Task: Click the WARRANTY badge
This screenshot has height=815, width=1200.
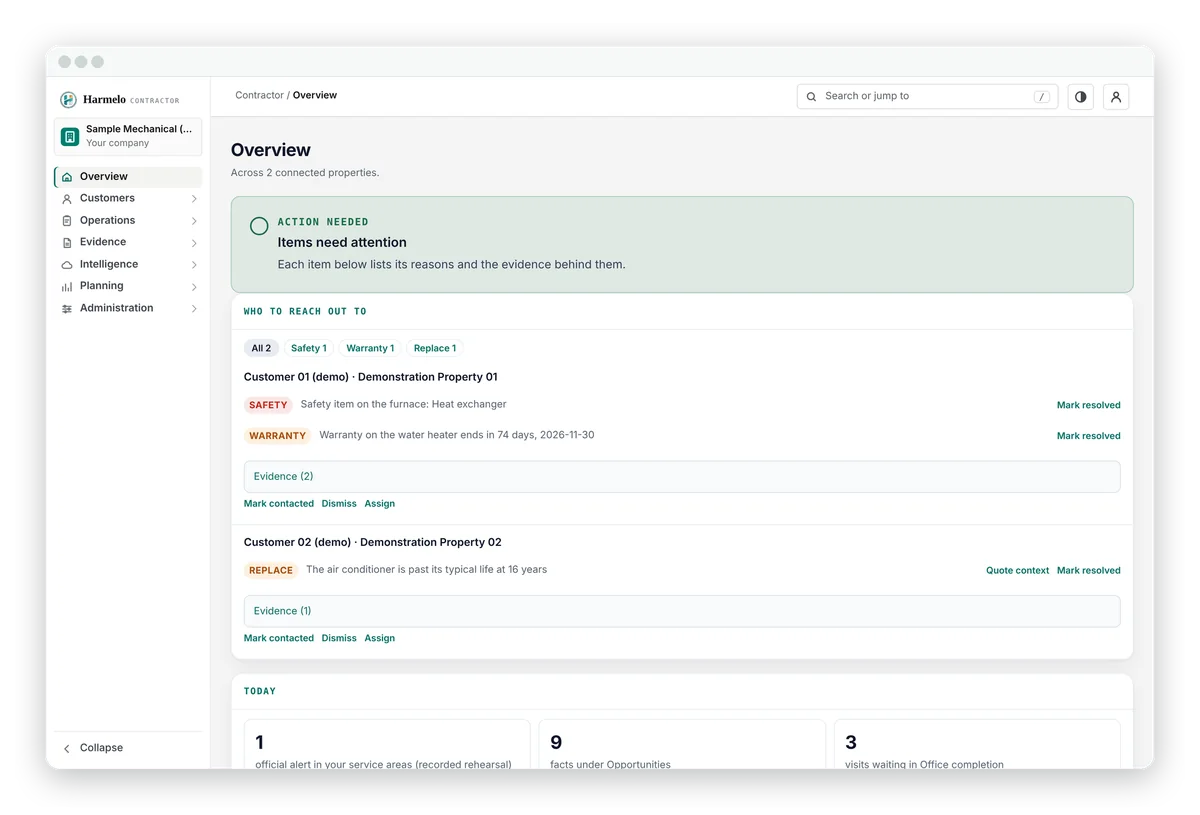Action: (x=277, y=436)
